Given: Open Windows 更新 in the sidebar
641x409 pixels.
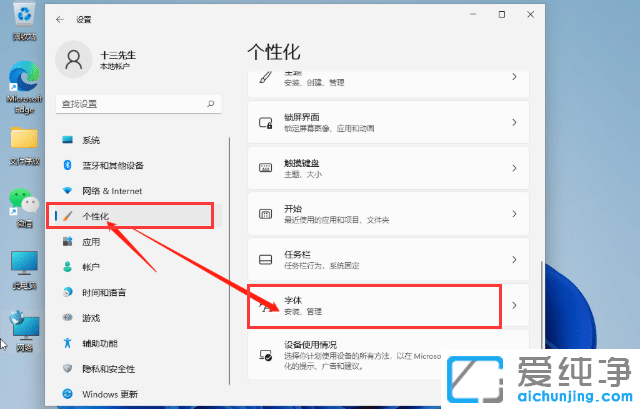Looking at the screenshot, I should (139, 394).
